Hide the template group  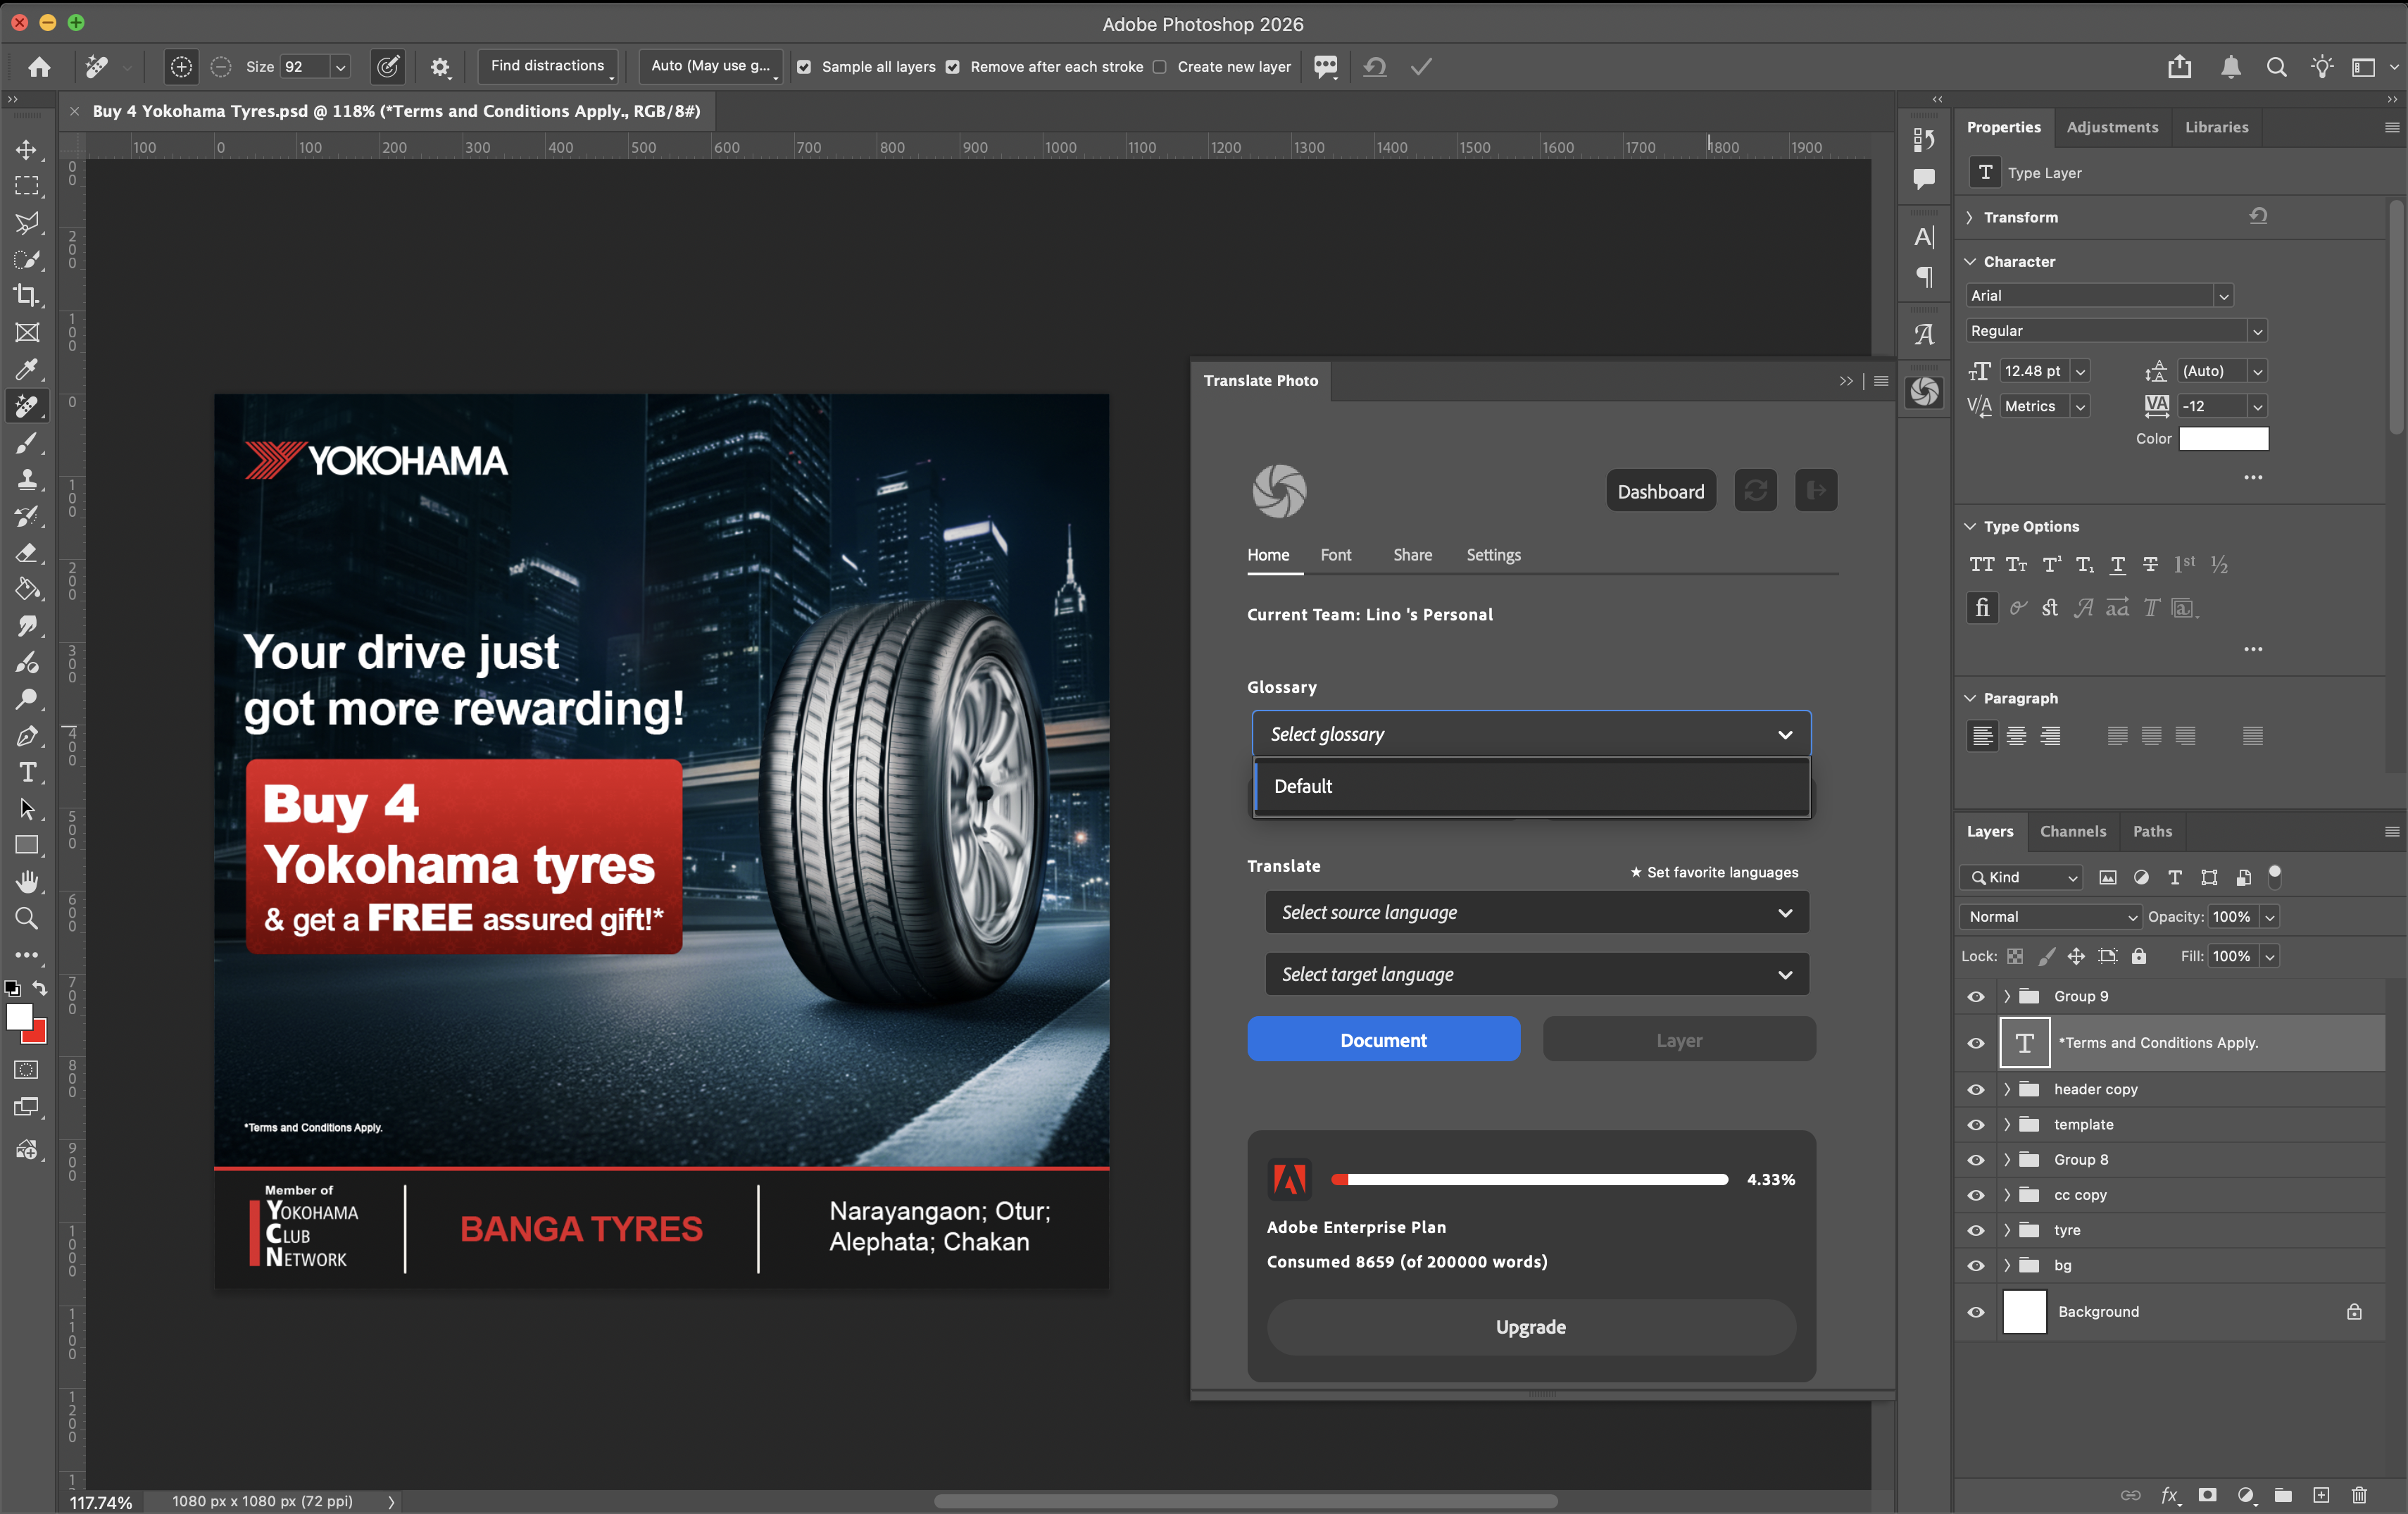[1976, 1125]
